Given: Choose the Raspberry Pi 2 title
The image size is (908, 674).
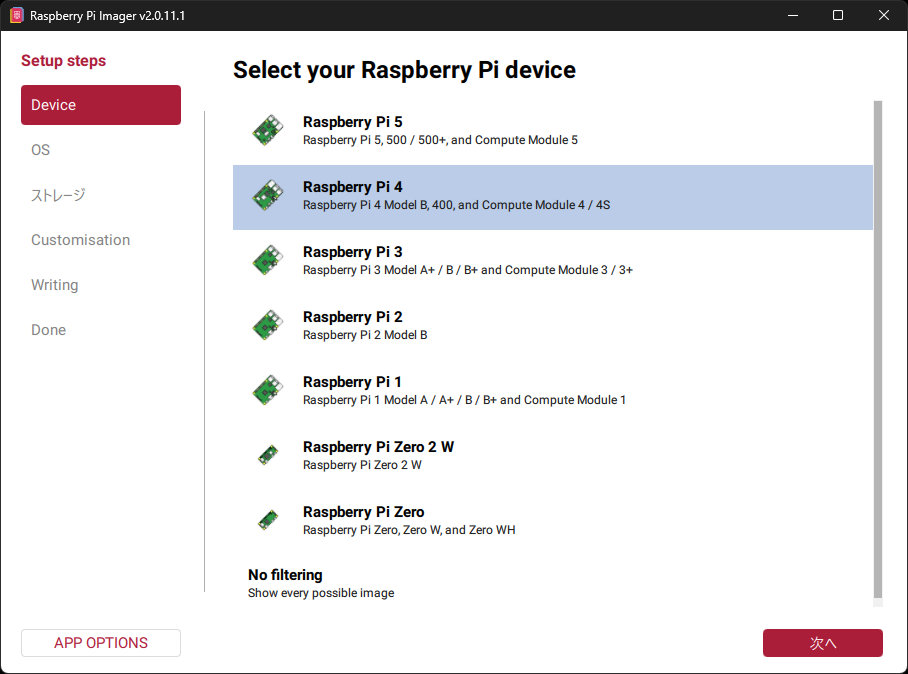Looking at the screenshot, I should click(x=353, y=317).
